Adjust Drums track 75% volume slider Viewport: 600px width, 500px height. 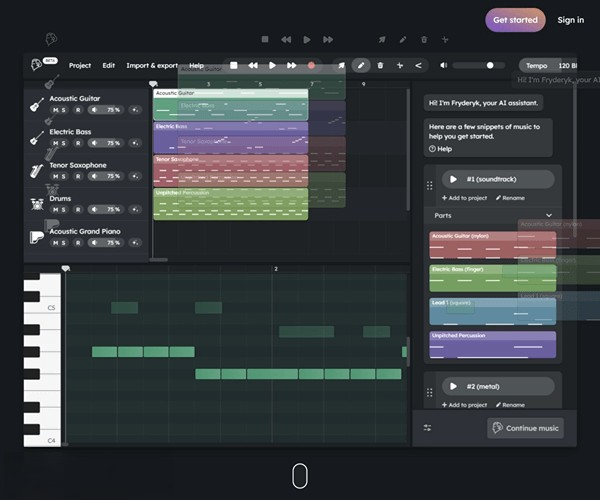click(x=106, y=210)
